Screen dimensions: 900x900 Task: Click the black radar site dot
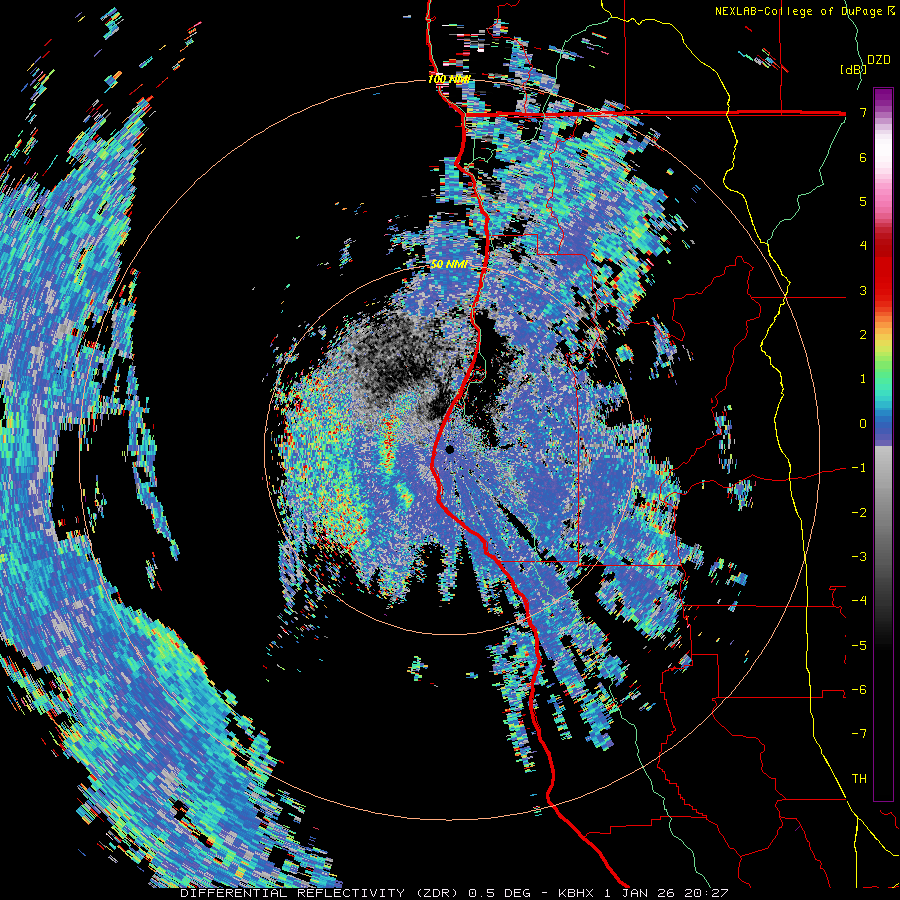tap(449, 449)
